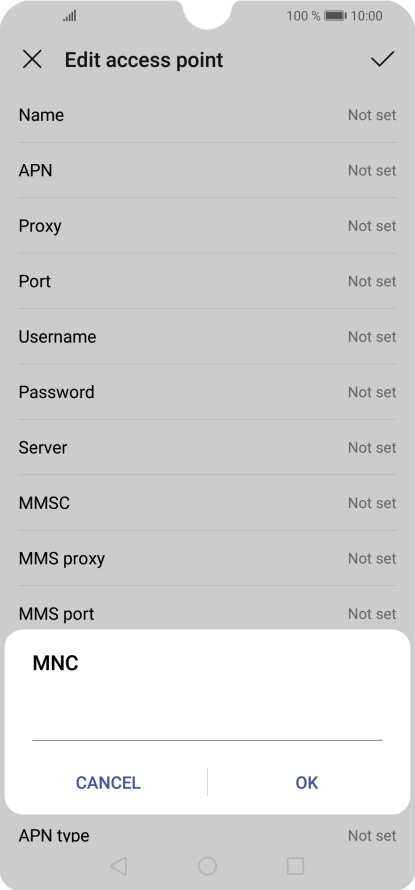This screenshot has height=890, width=415.
Task: Tap the checkmark to save access point
Action: [383, 59]
